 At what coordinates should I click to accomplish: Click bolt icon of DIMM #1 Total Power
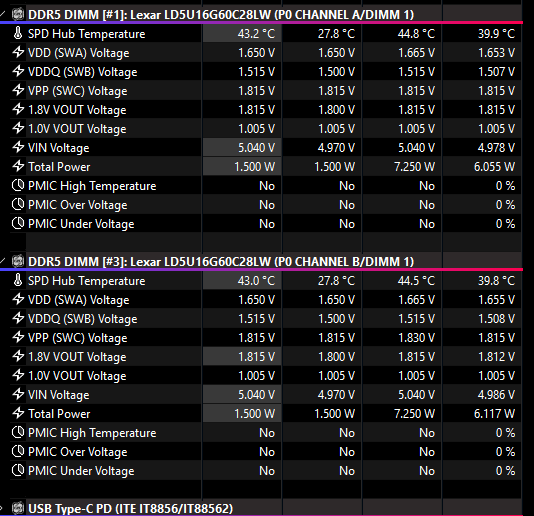tap(18, 167)
